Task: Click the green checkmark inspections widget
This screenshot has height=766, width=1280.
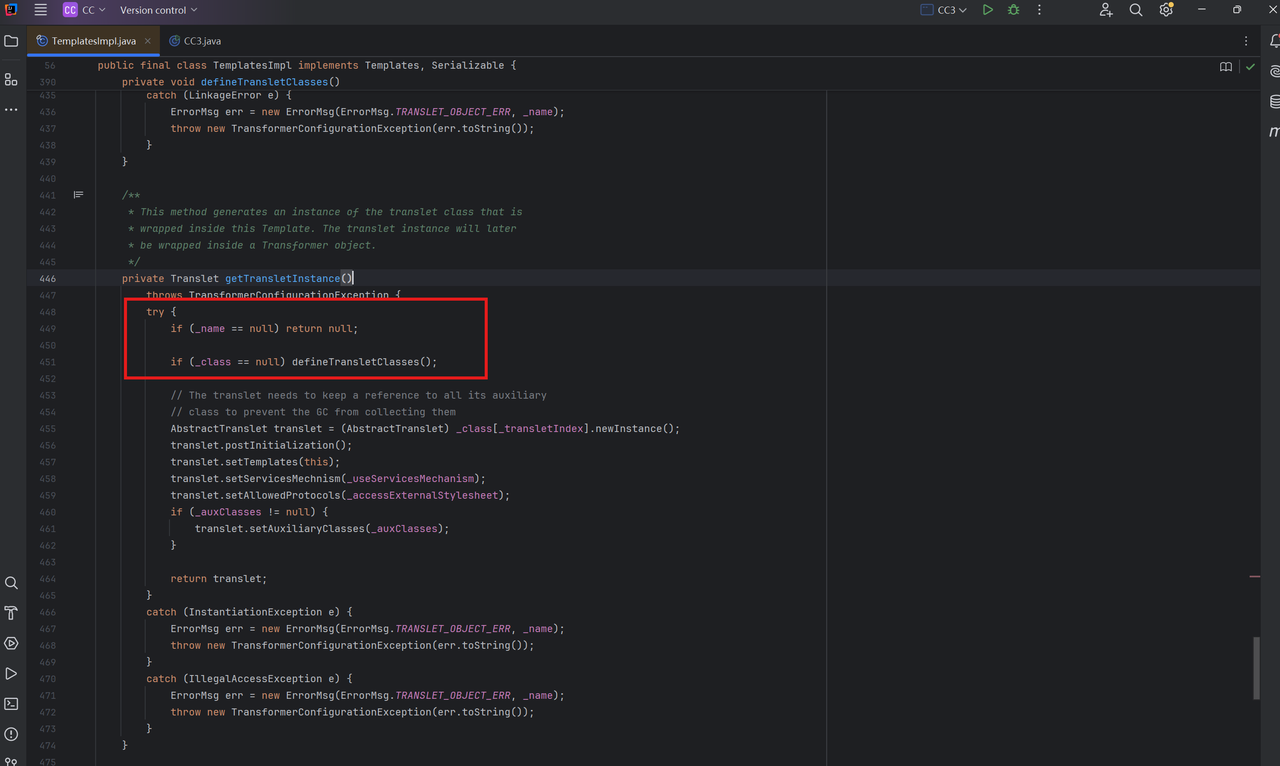Action: (1250, 67)
